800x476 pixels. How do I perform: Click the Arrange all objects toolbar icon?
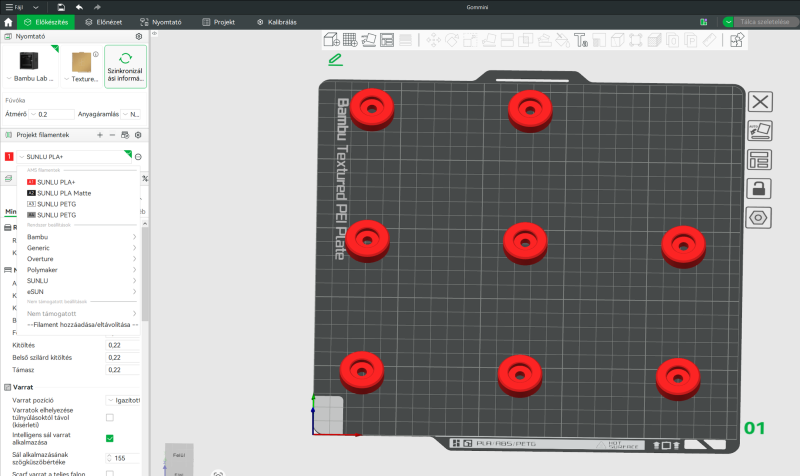point(387,40)
